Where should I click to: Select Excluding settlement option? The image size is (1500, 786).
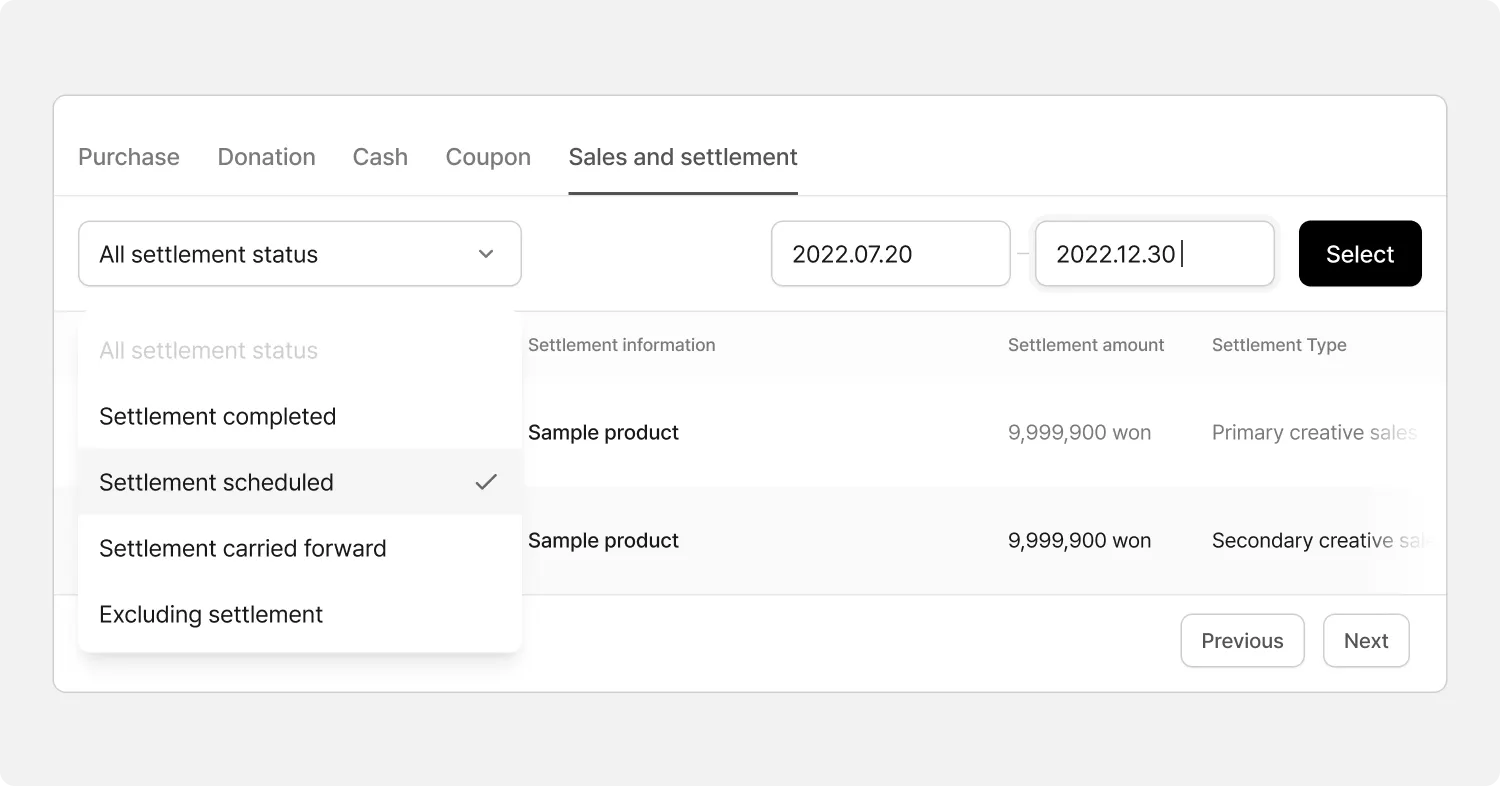tap(211, 615)
